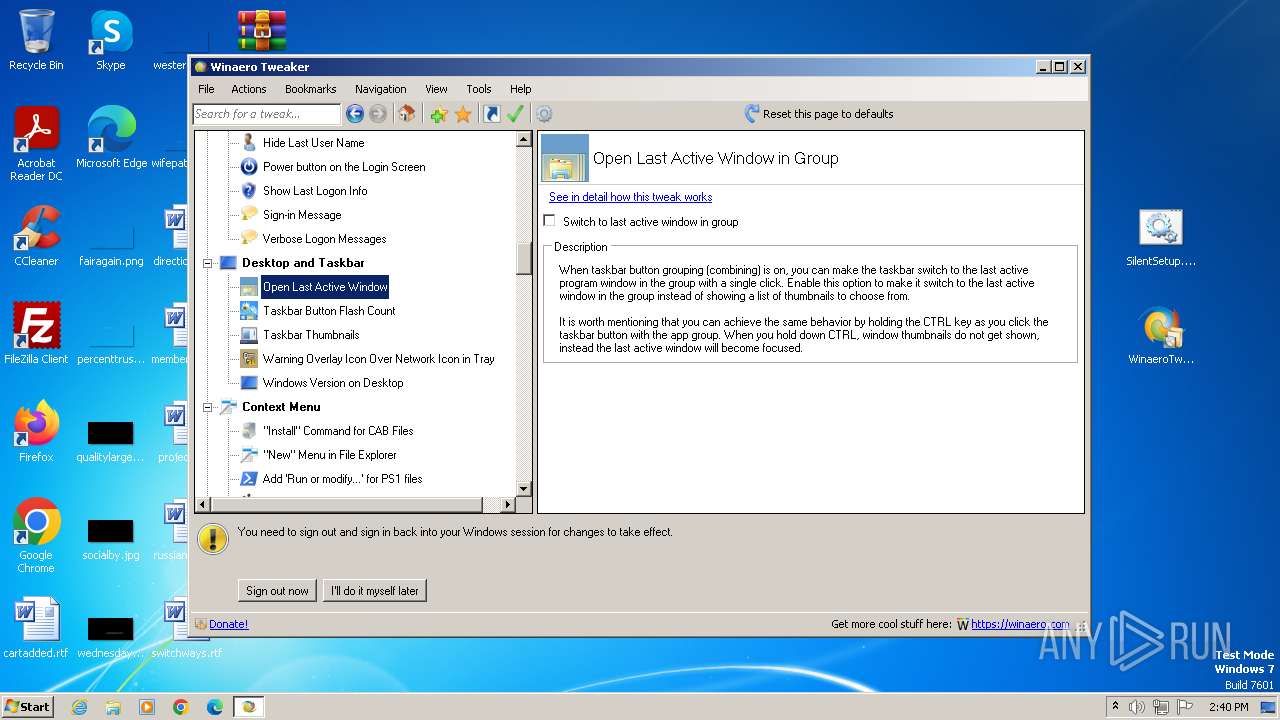Select Hide Last User Name tweak
The image size is (1280, 720).
pos(313,143)
